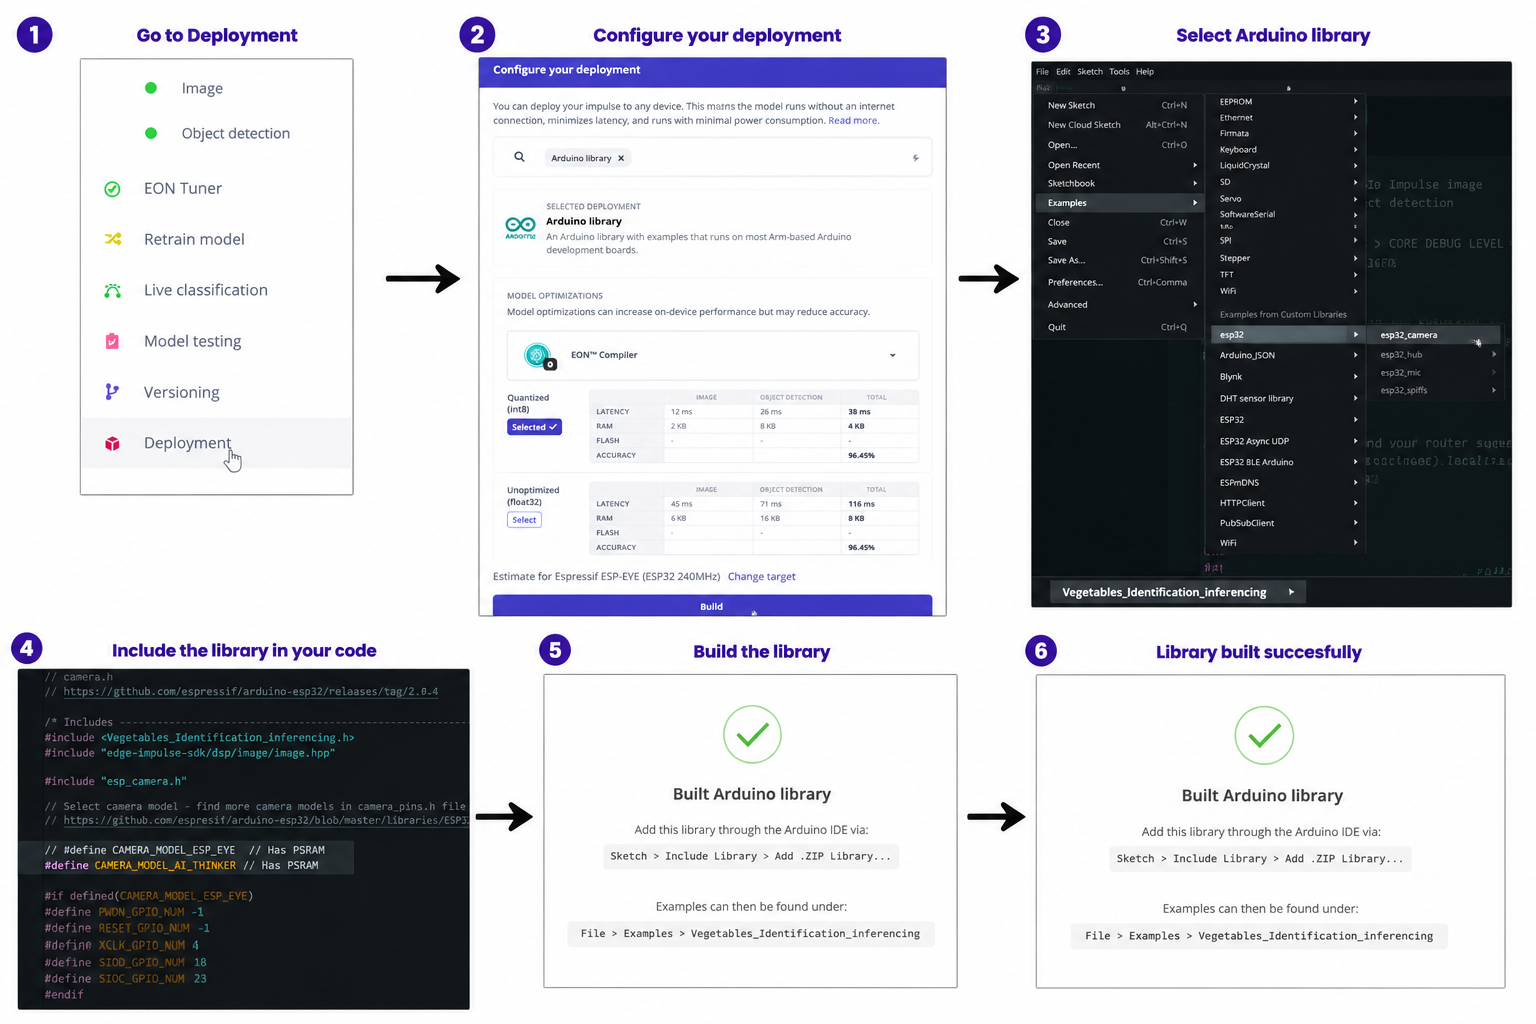Remove the Arduino library search tag

pos(621,158)
